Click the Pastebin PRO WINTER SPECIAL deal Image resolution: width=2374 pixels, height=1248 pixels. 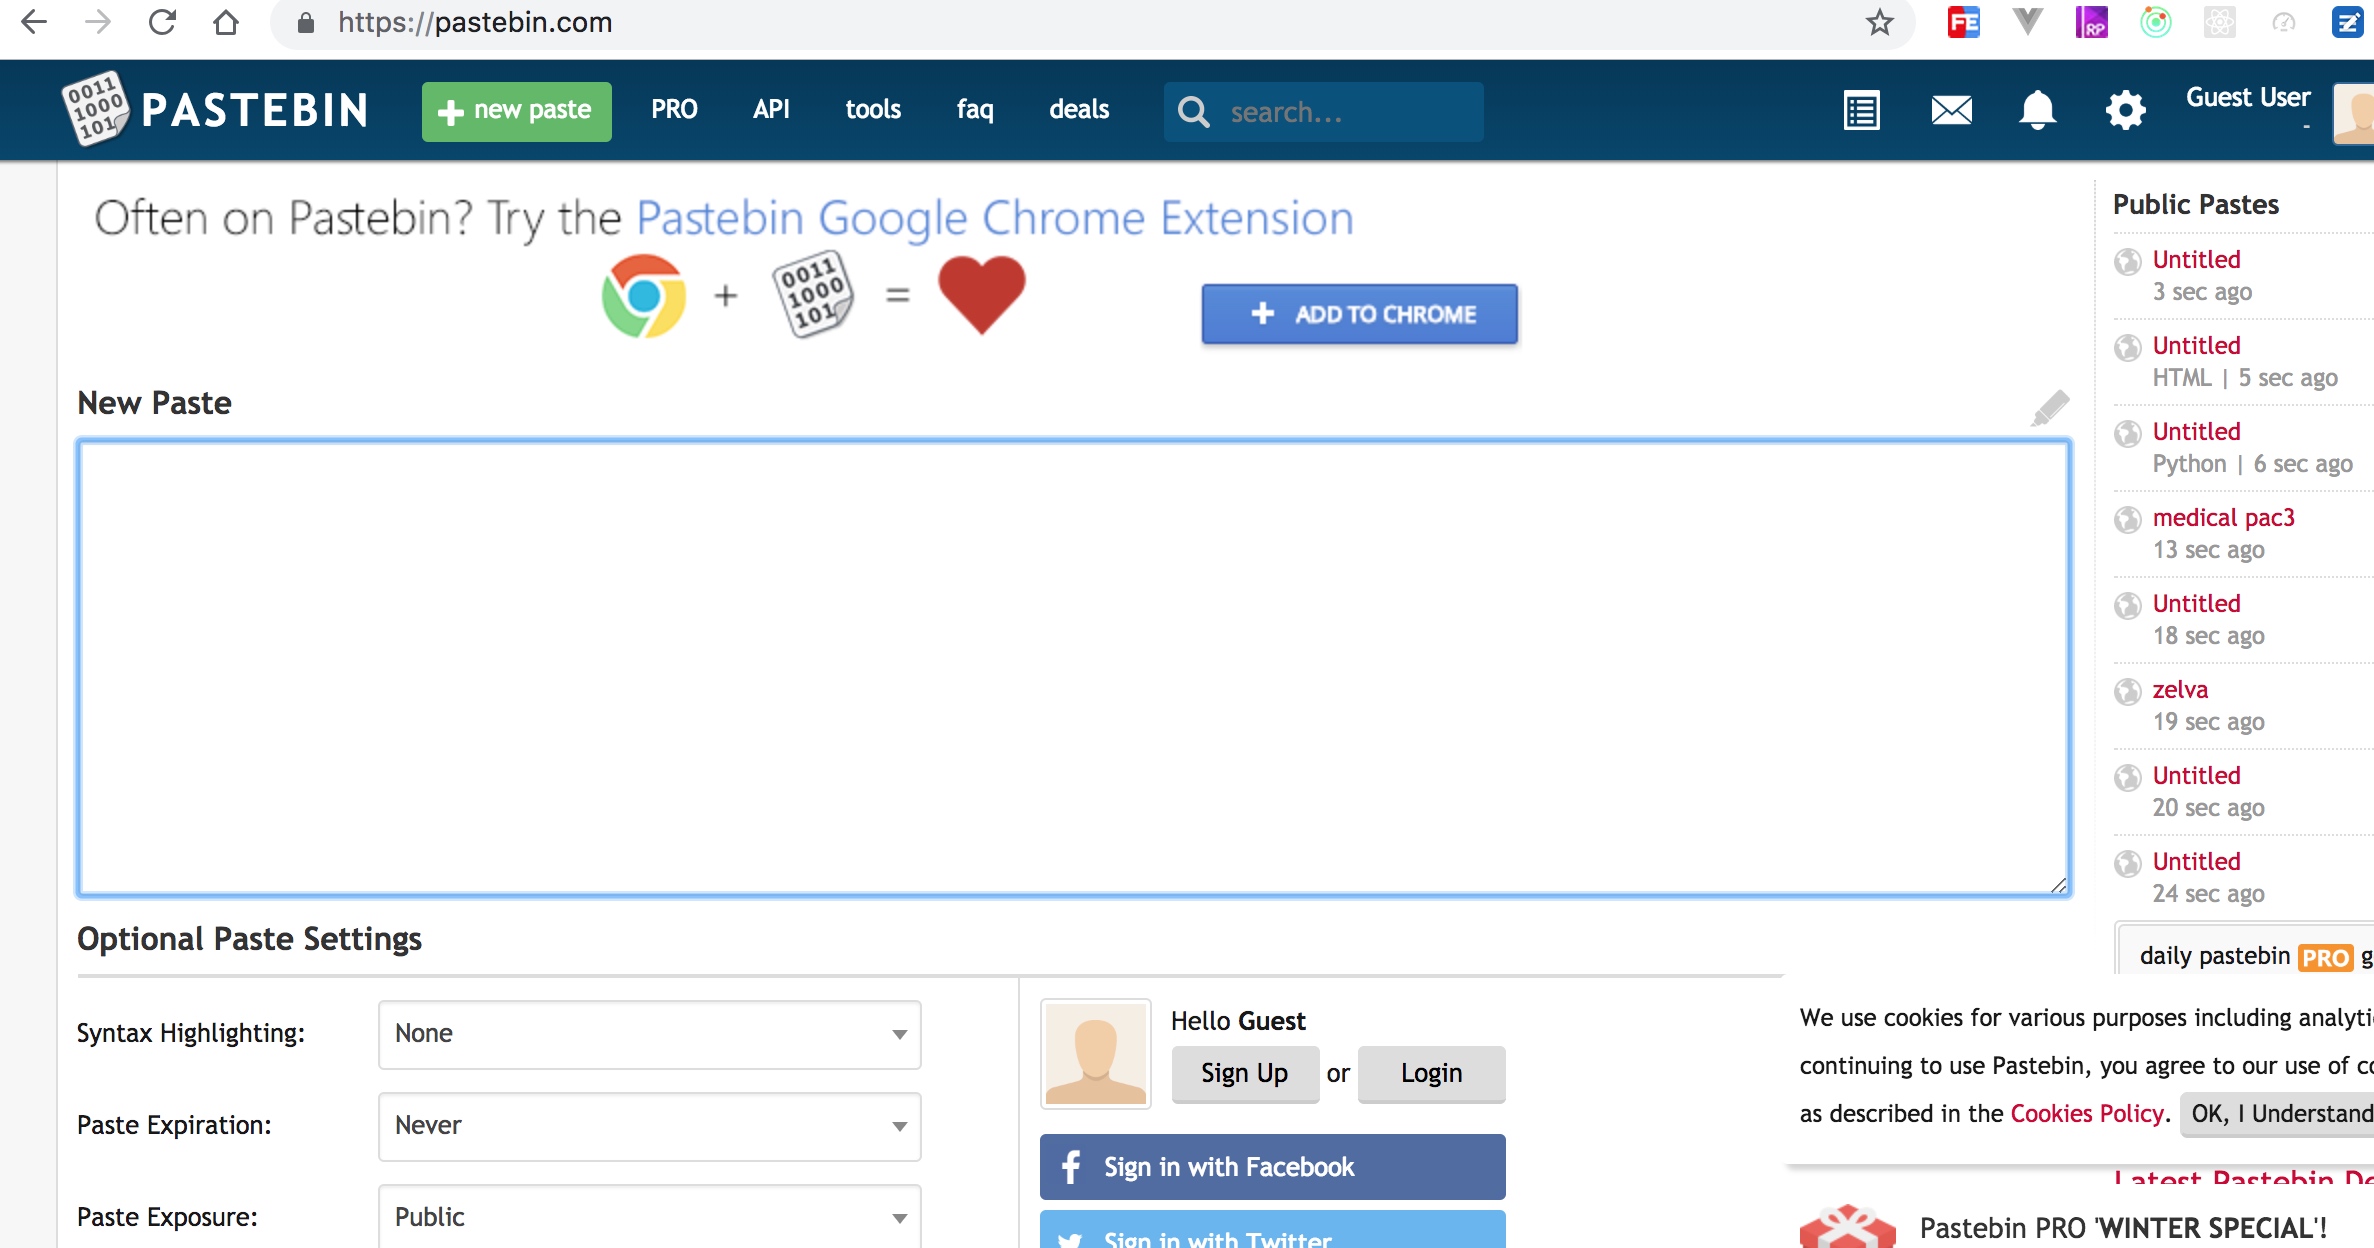[x=2123, y=1228]
